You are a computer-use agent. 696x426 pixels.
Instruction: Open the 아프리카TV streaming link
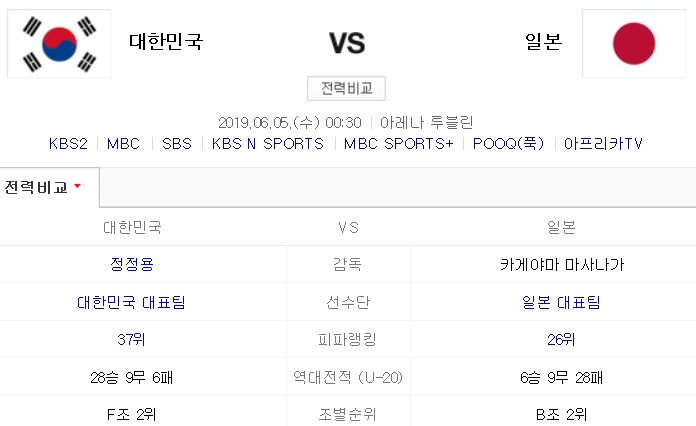click(x=603, y=143)
